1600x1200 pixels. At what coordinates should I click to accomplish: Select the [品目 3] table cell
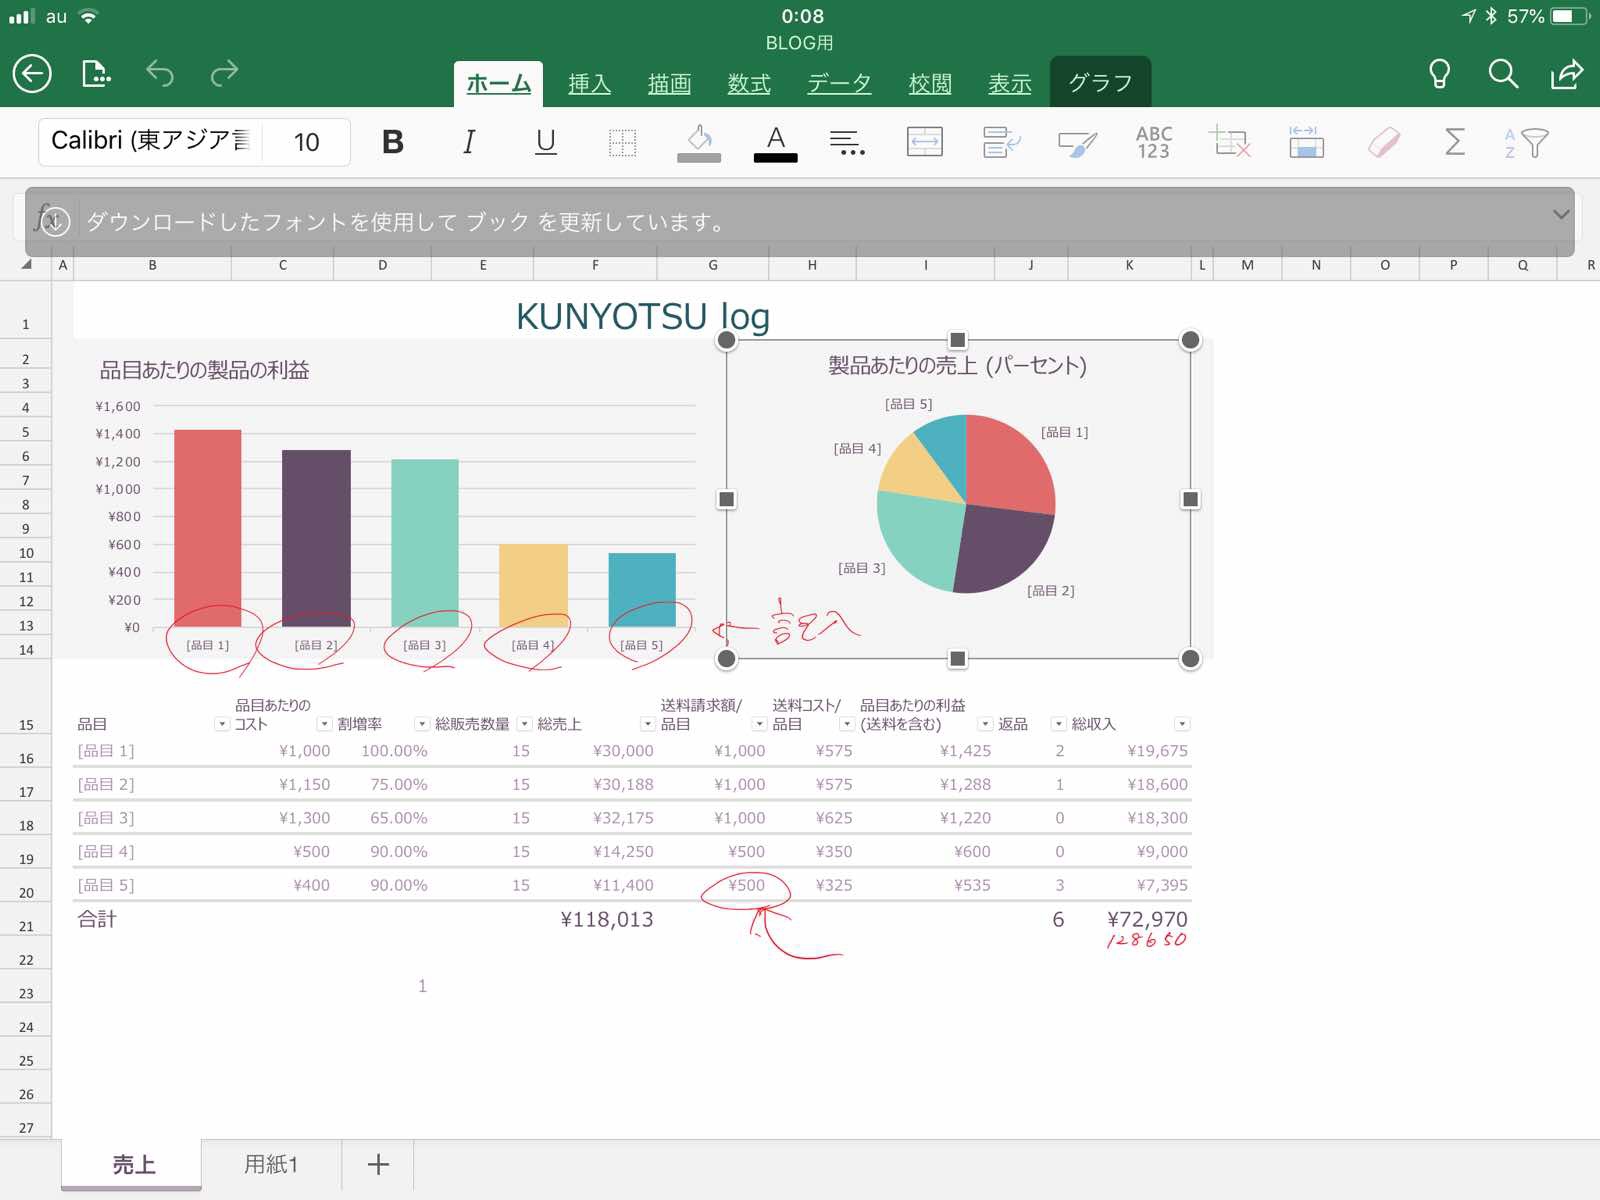106,818
